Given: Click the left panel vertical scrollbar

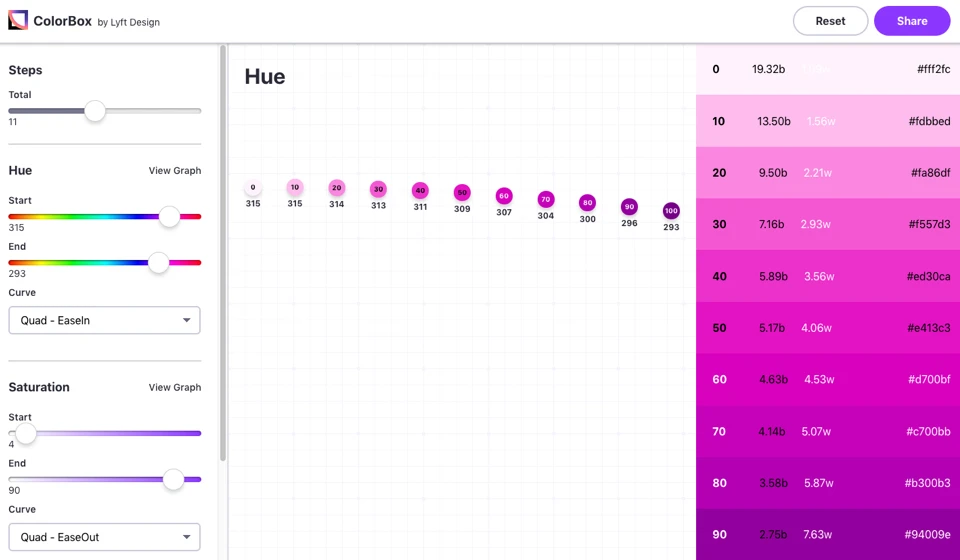Looking at the screenshot, I should click(223, 253).
